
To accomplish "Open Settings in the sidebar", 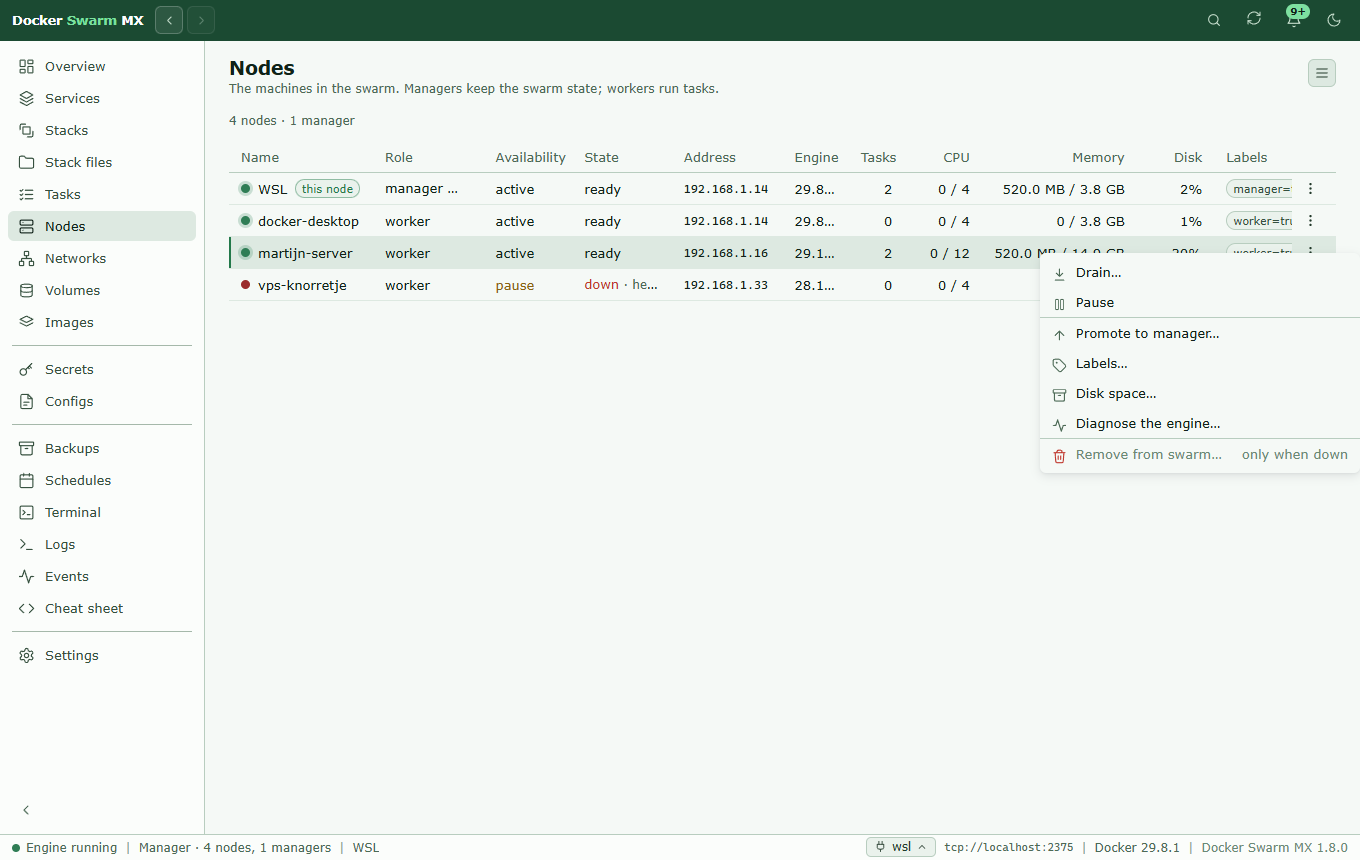I will tap(102, 655).
